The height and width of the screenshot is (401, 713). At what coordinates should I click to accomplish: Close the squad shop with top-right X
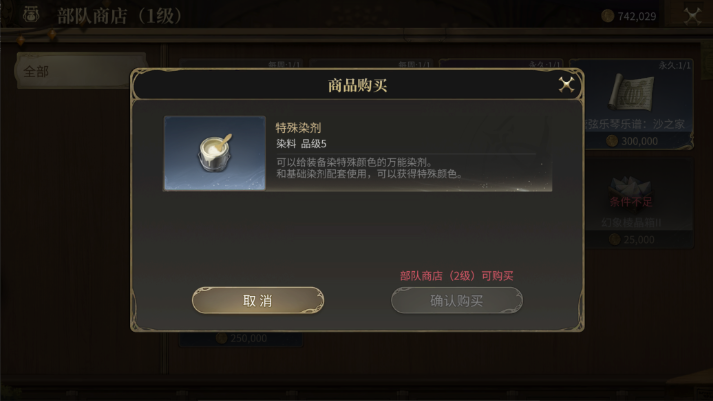point(693,16)
